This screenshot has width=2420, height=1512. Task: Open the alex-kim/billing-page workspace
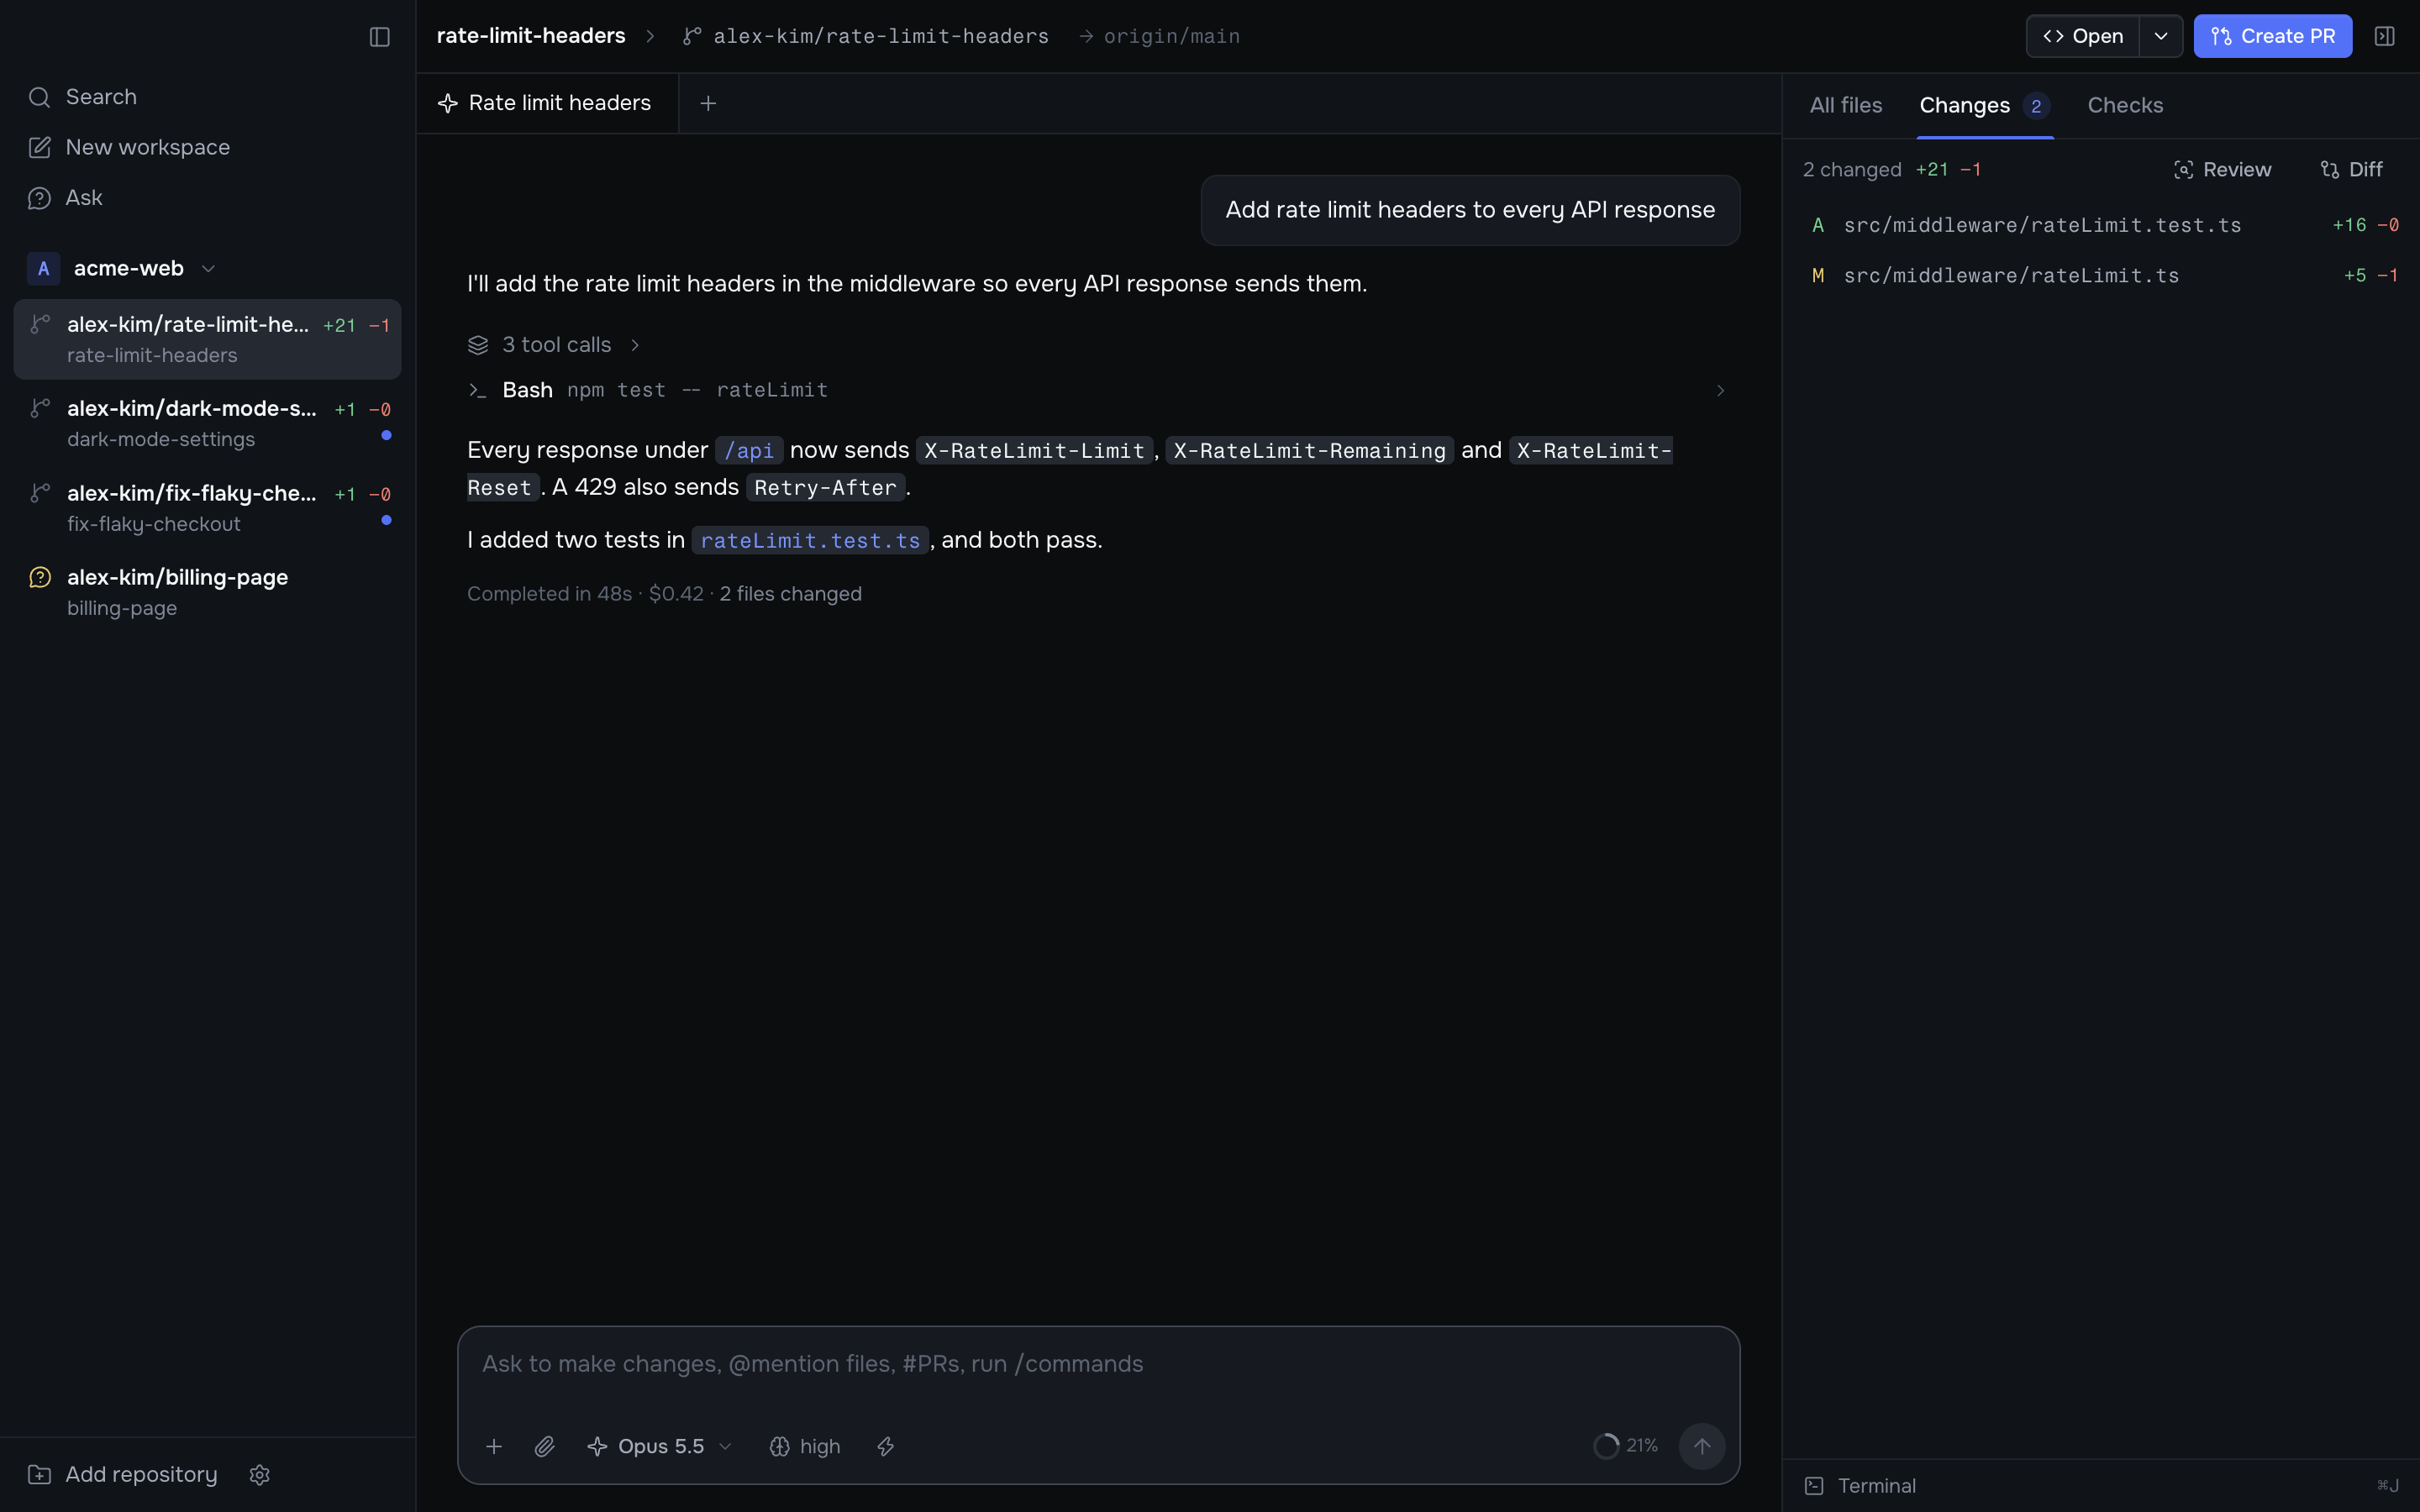[207, 592]
